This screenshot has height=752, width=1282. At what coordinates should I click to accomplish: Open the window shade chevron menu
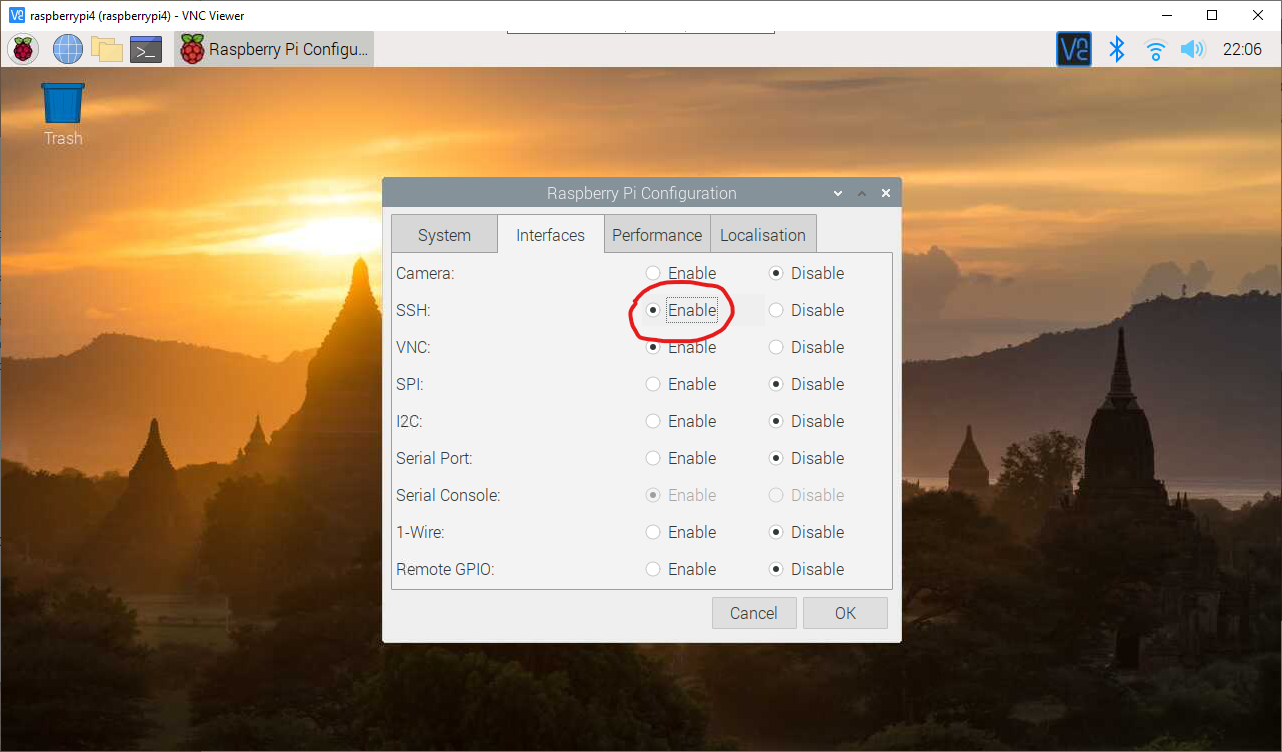click(x=838, y=192)
